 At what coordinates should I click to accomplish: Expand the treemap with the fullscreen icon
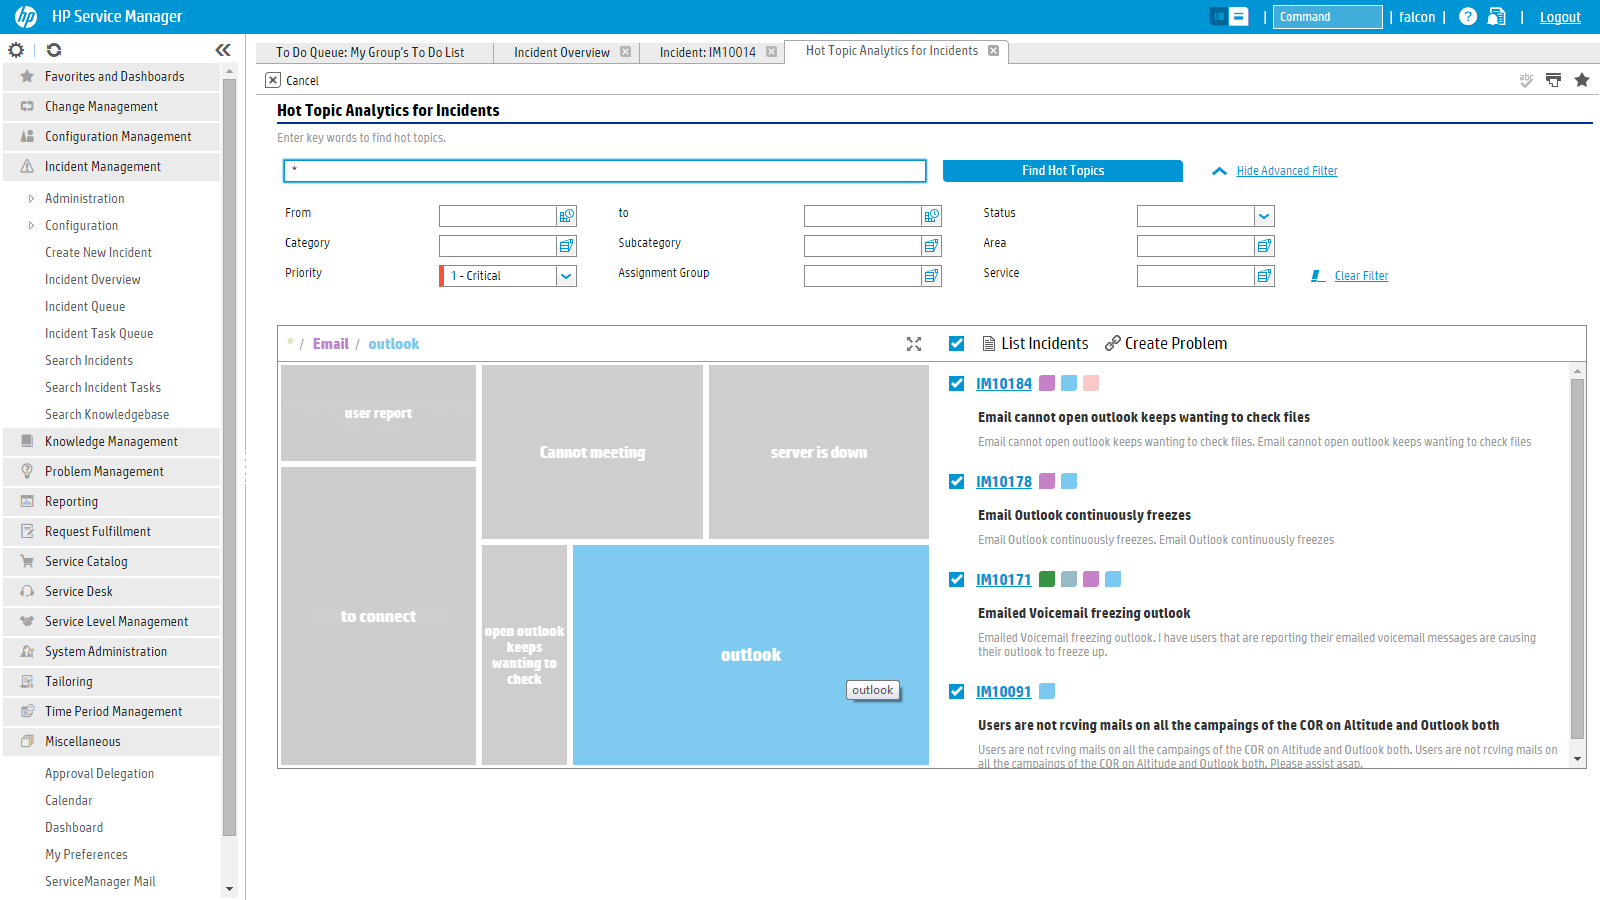pyautogui.click(x=914, y=344)
